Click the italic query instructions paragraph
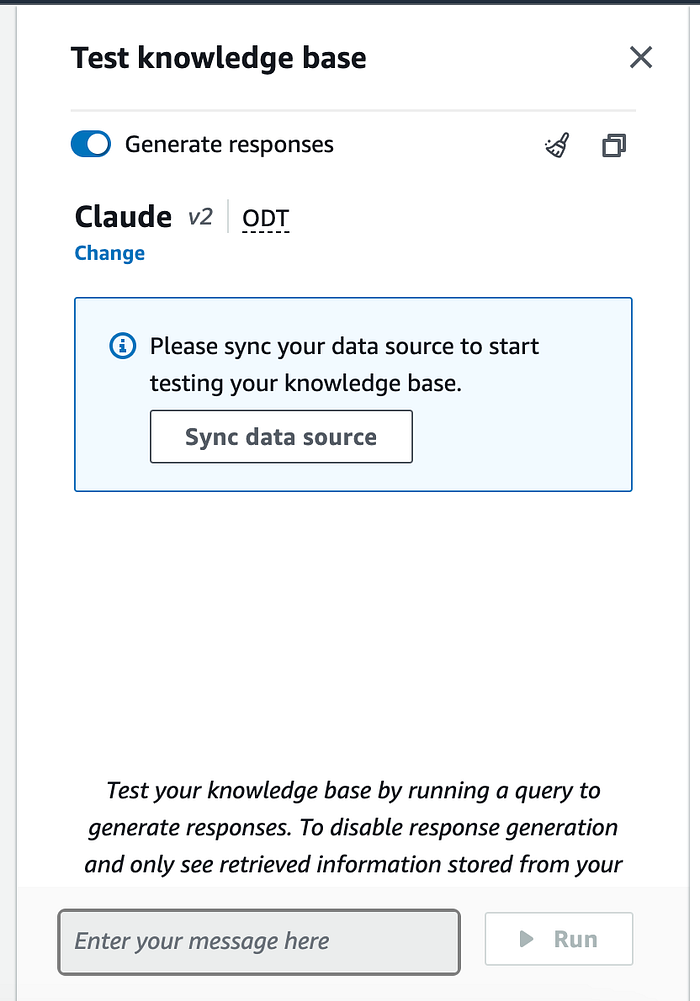 354,827
